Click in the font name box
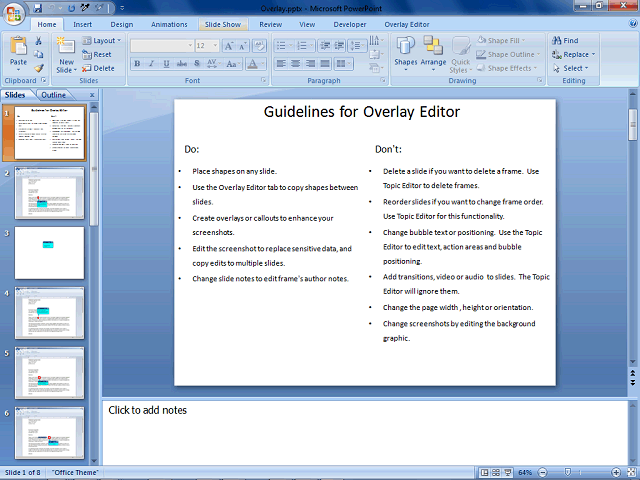 tap(162, 46)
